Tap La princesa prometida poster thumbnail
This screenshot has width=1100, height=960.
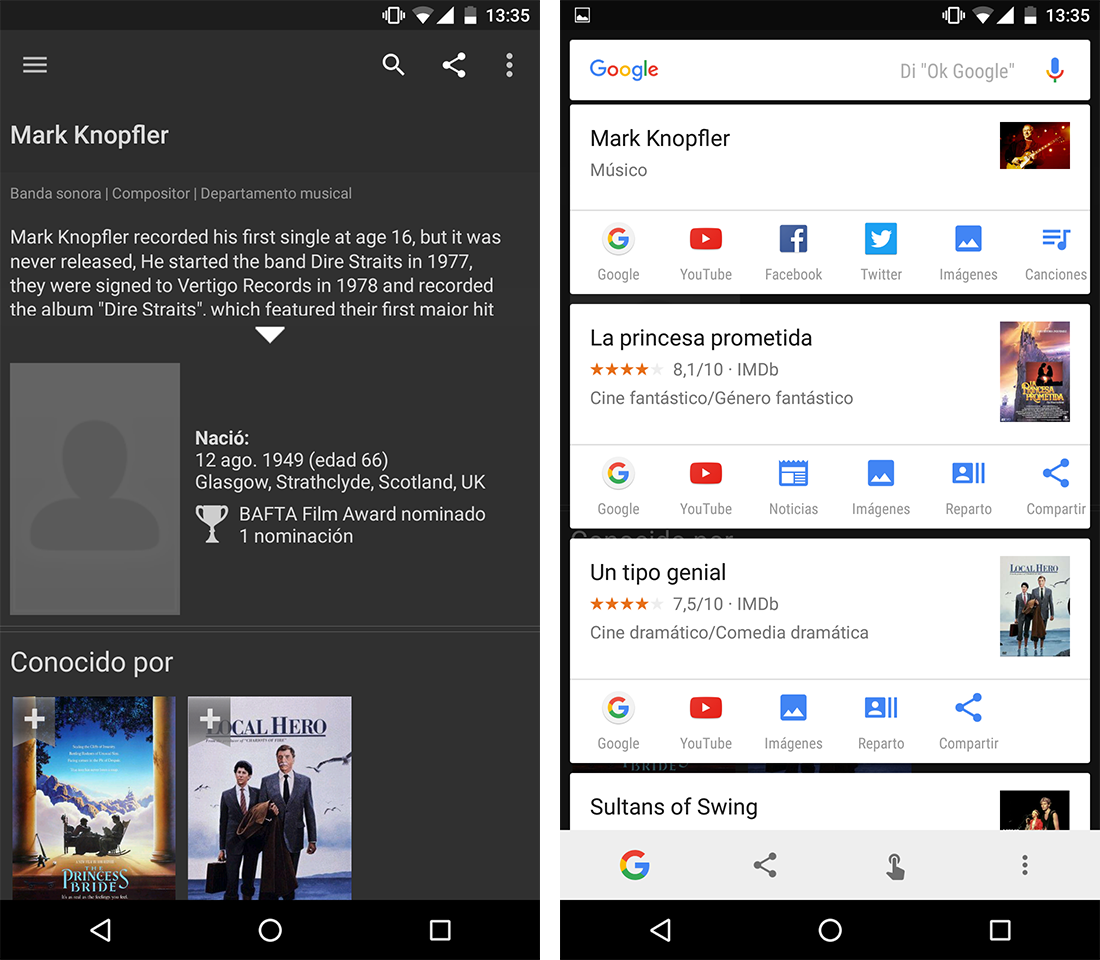(x=1035, y=371)
